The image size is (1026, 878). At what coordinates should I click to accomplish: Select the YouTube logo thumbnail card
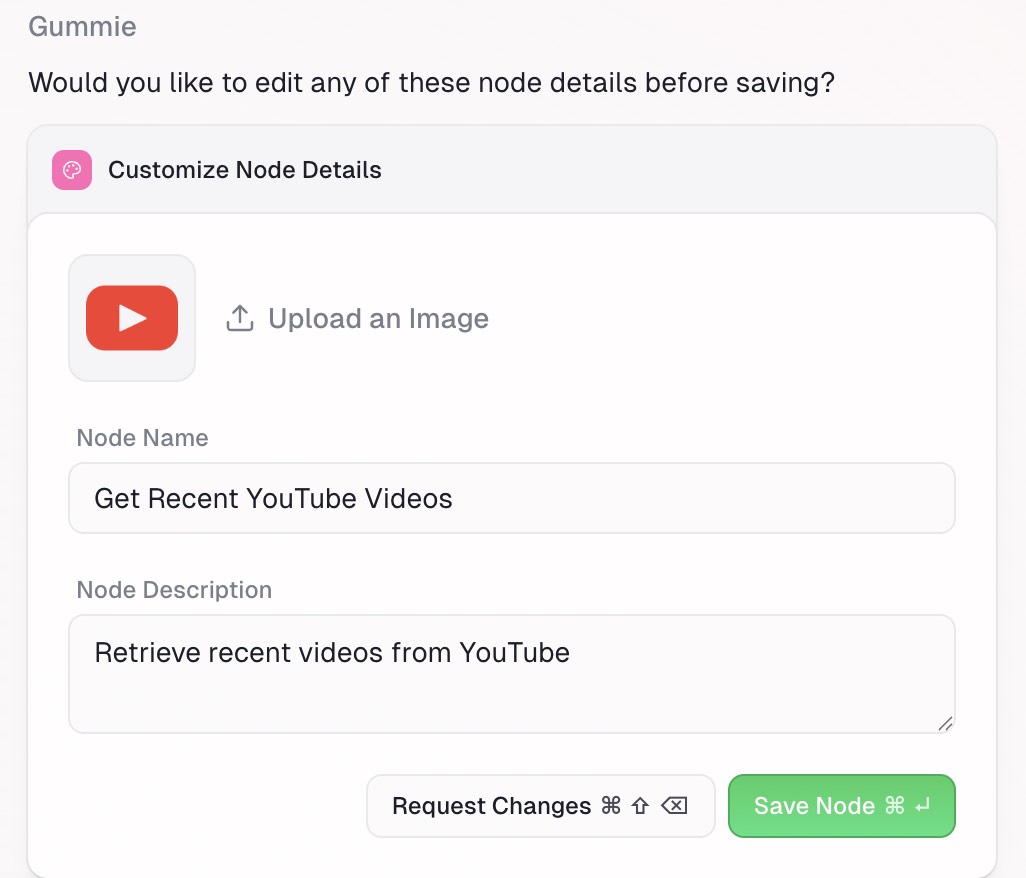[x=131, y=317]
